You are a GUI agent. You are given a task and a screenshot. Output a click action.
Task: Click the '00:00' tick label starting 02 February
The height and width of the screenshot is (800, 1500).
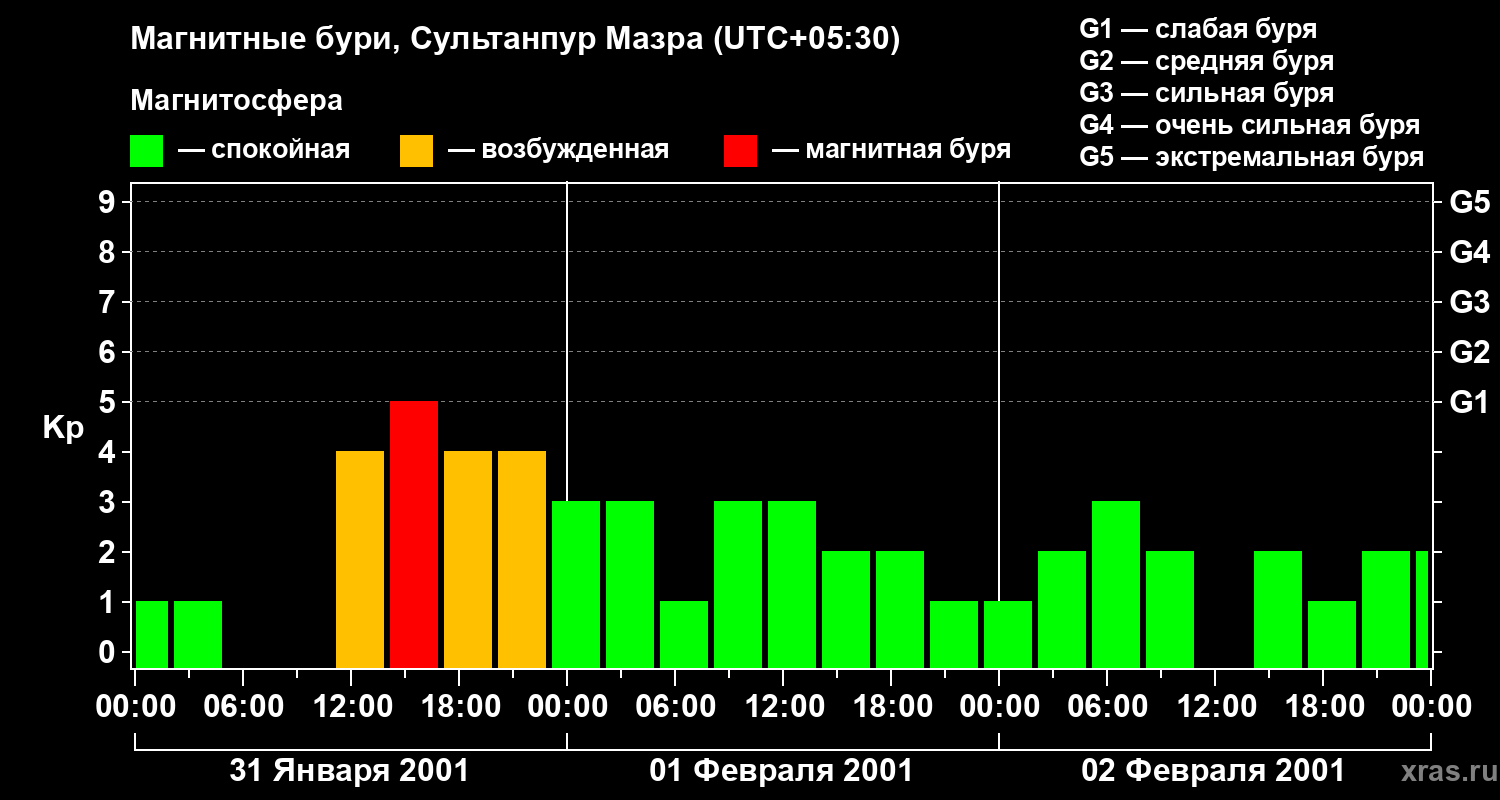point(999,707)
